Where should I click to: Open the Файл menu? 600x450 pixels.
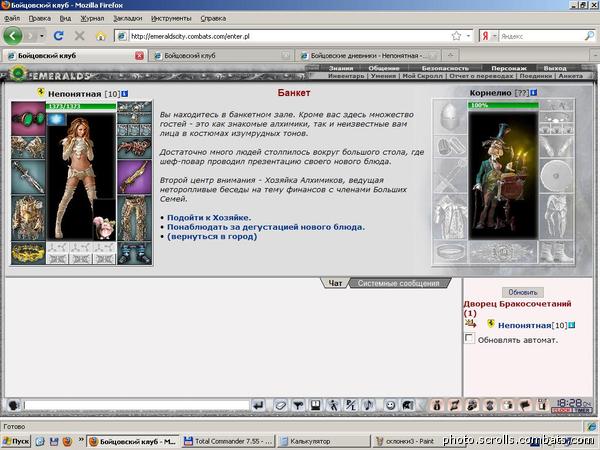(x=12, y=18)
